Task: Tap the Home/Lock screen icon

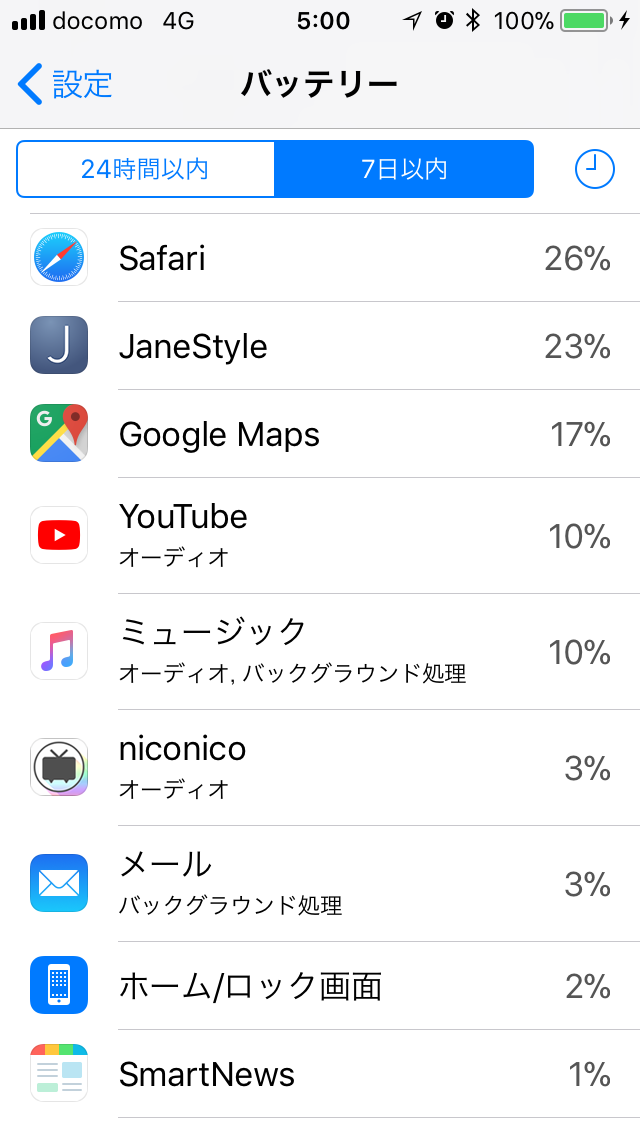Action: pyautogui.click(x=59, y=986)
